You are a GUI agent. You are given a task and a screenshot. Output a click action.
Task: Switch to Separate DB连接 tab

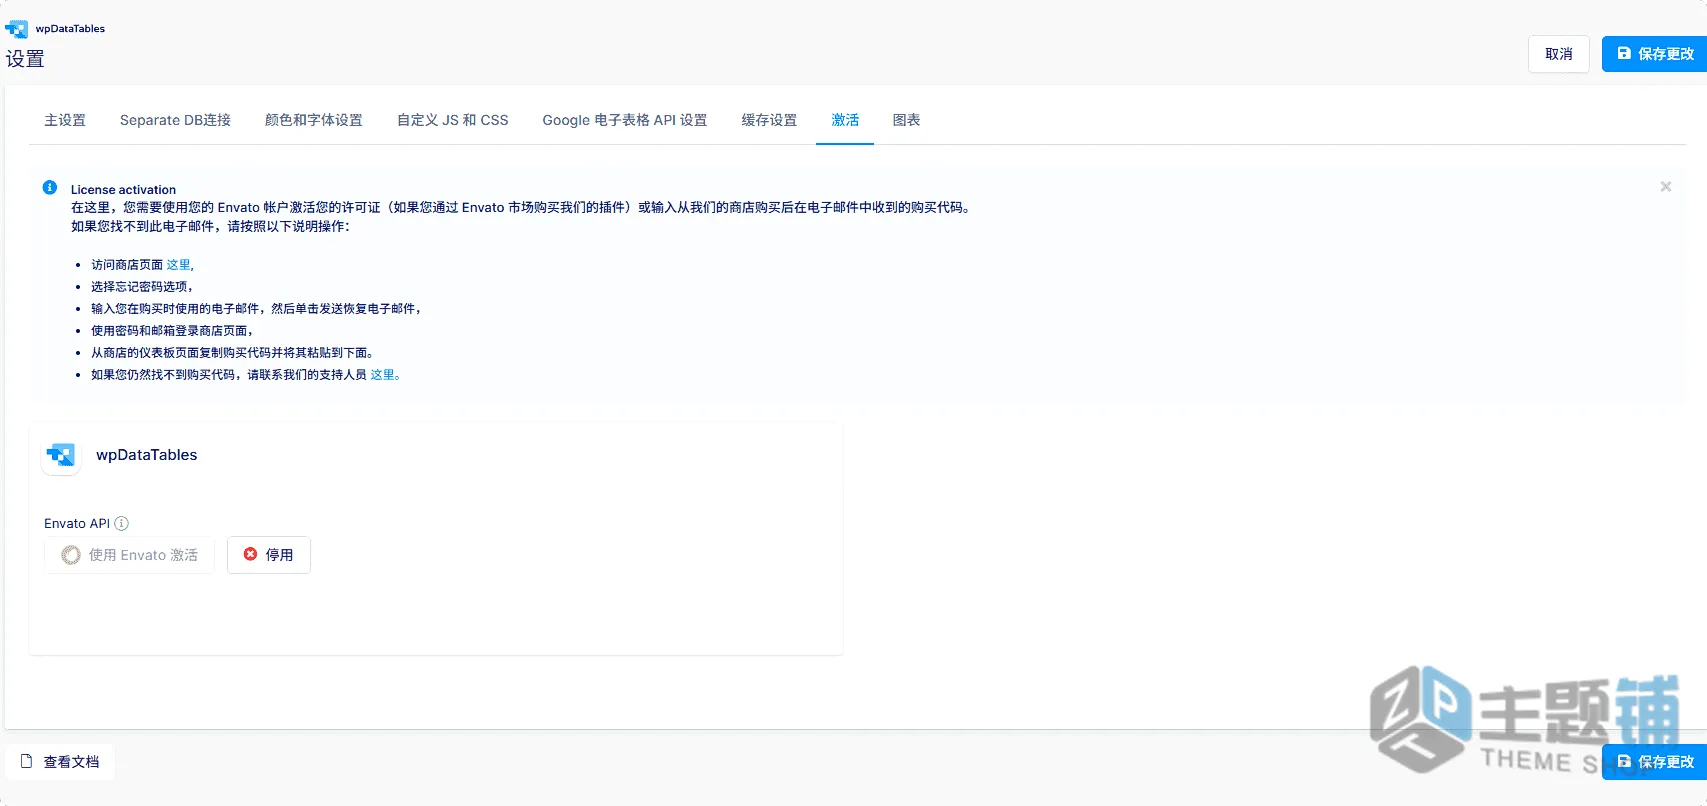(175, 120)
